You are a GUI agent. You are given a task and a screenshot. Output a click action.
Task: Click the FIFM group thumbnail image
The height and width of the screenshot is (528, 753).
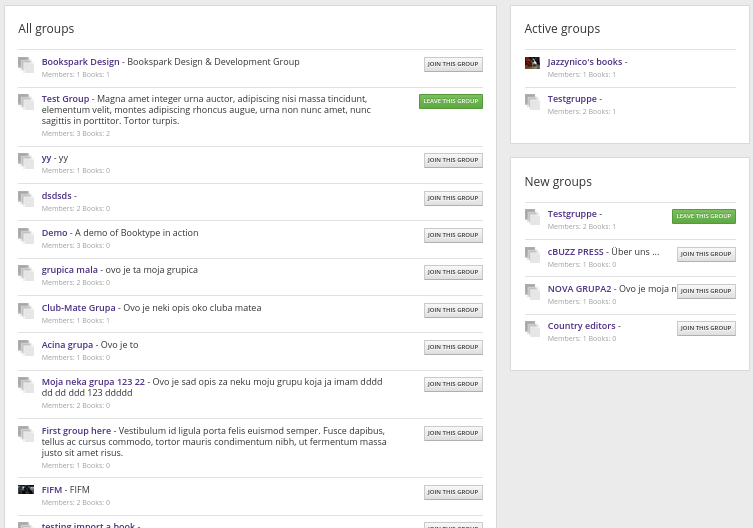[x=26, y=490]
